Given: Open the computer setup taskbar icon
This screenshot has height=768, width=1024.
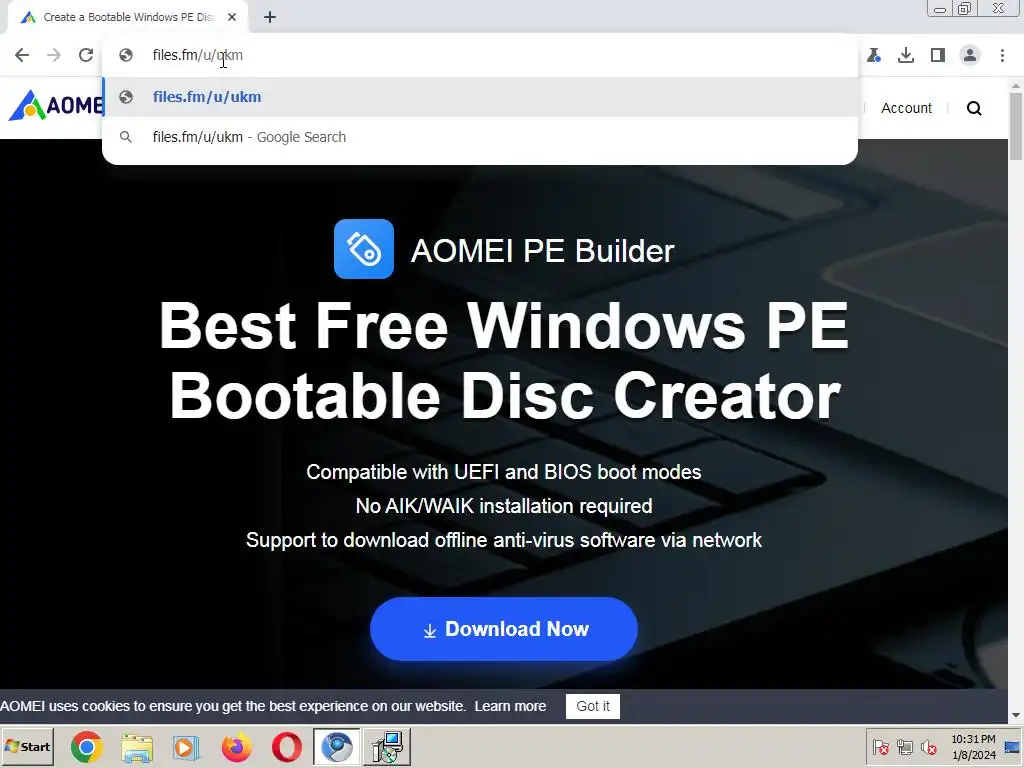Looking at the screenshot, I should coord(387,747).
